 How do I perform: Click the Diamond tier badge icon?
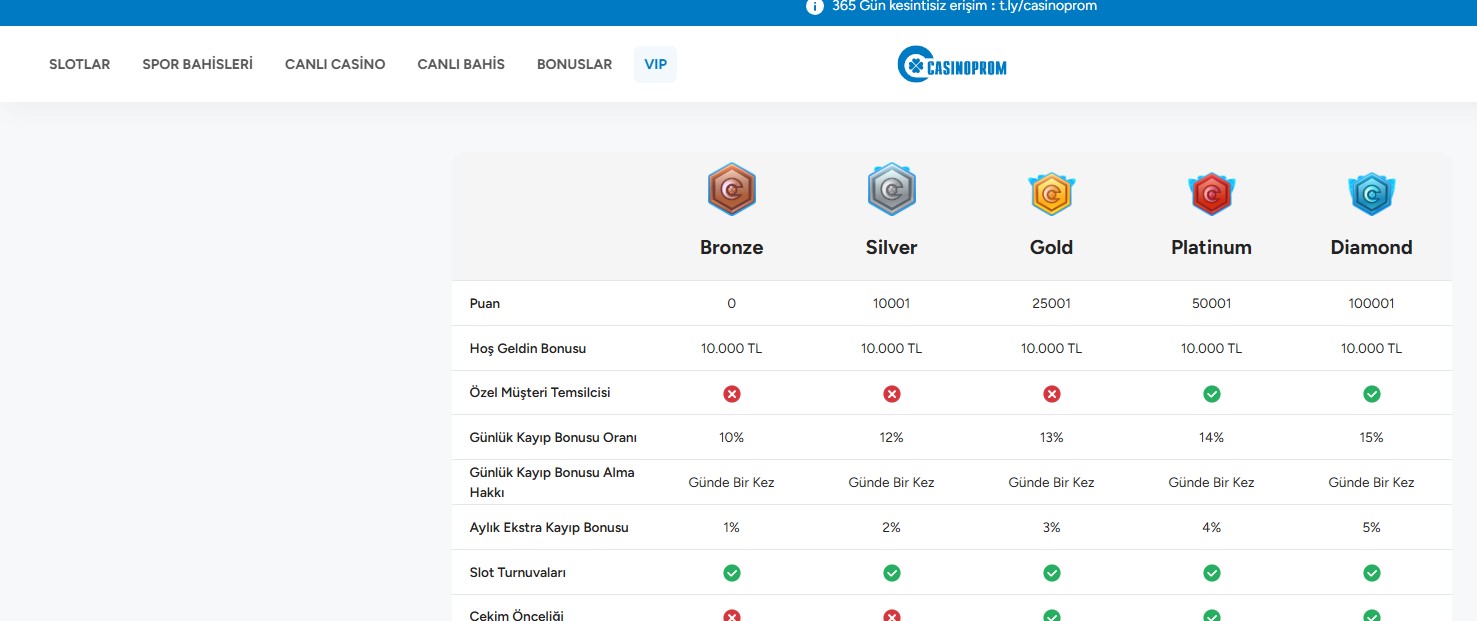click(x=1371, y=193)
